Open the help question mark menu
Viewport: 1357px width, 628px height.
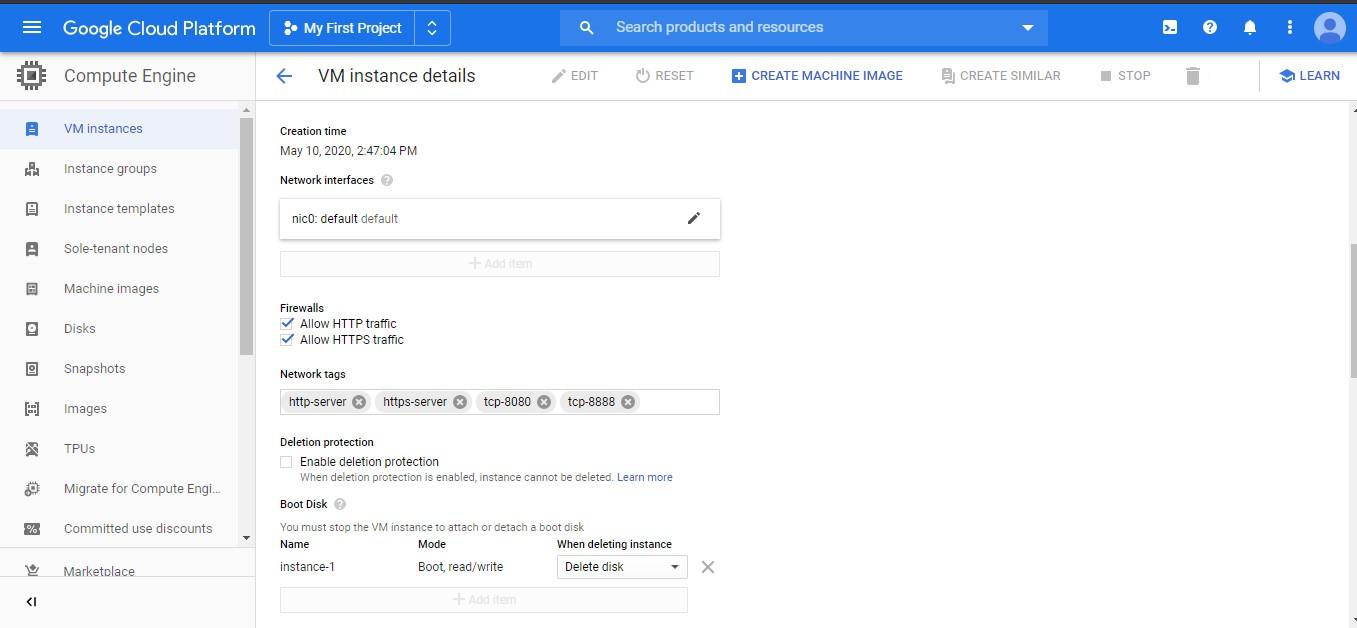click(1210, 27)
